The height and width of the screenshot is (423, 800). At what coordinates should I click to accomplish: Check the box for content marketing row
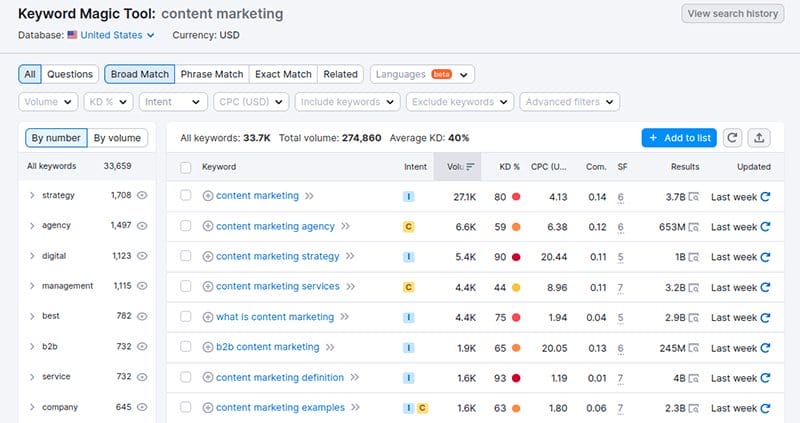(x=186, y=195)
